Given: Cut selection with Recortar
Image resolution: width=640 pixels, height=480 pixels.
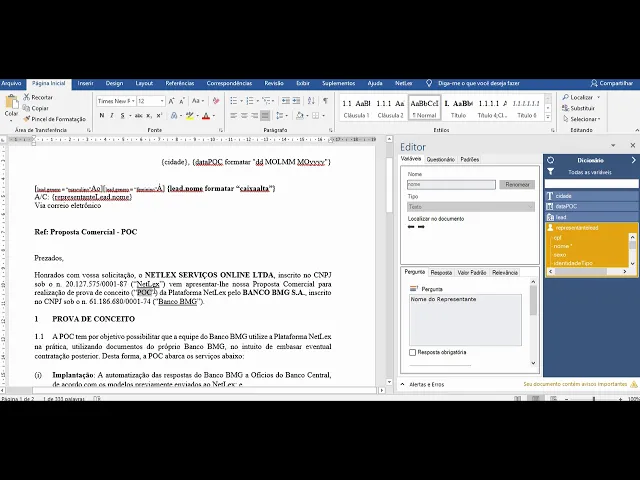Looking at the screenshot, I should click(x=38, y=97).
